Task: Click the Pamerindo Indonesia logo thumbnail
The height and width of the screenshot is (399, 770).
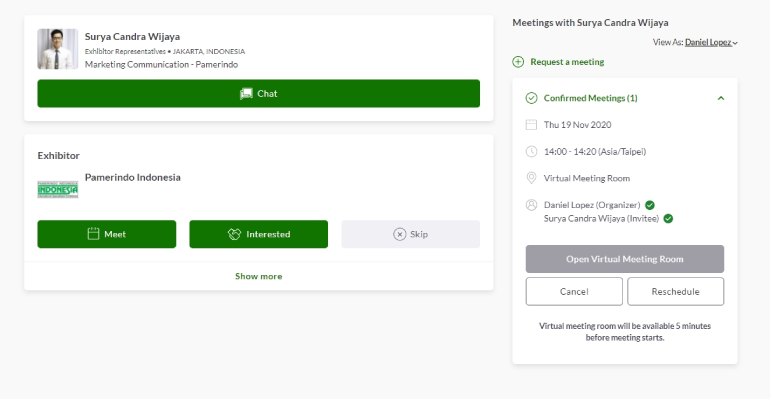Action: point(57,189)
